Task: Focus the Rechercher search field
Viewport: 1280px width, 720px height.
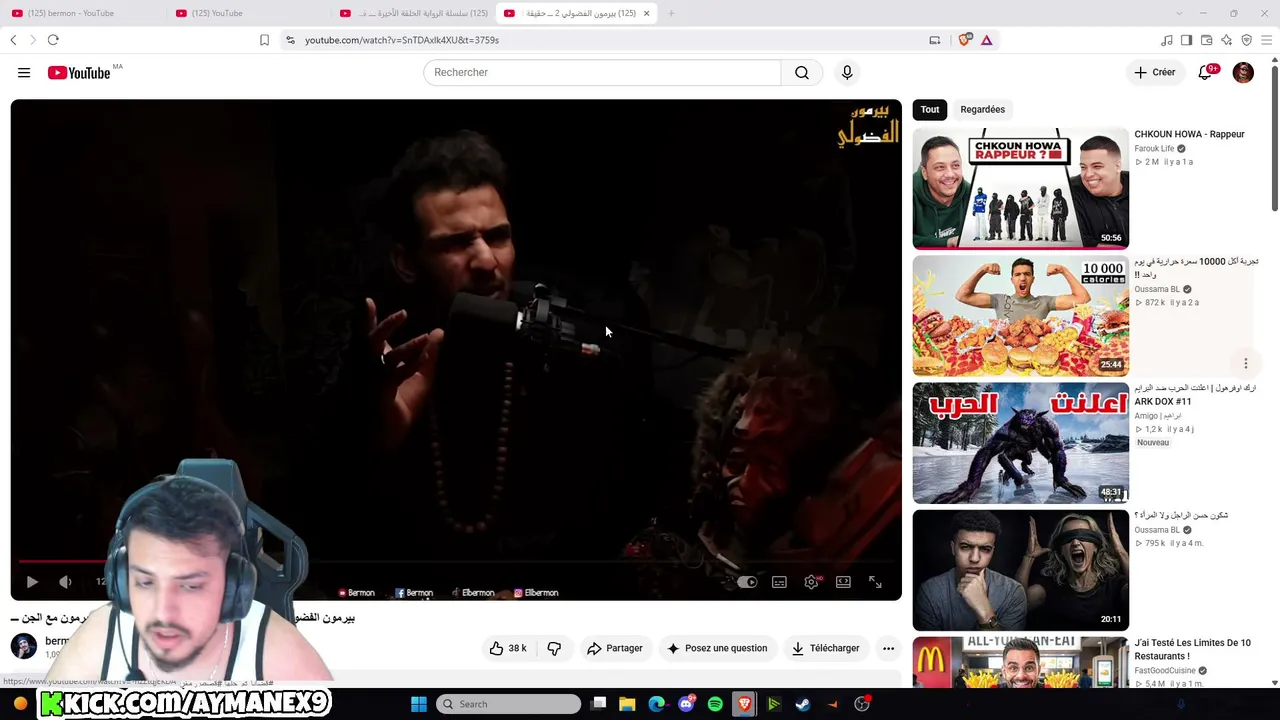Action: 602,73
